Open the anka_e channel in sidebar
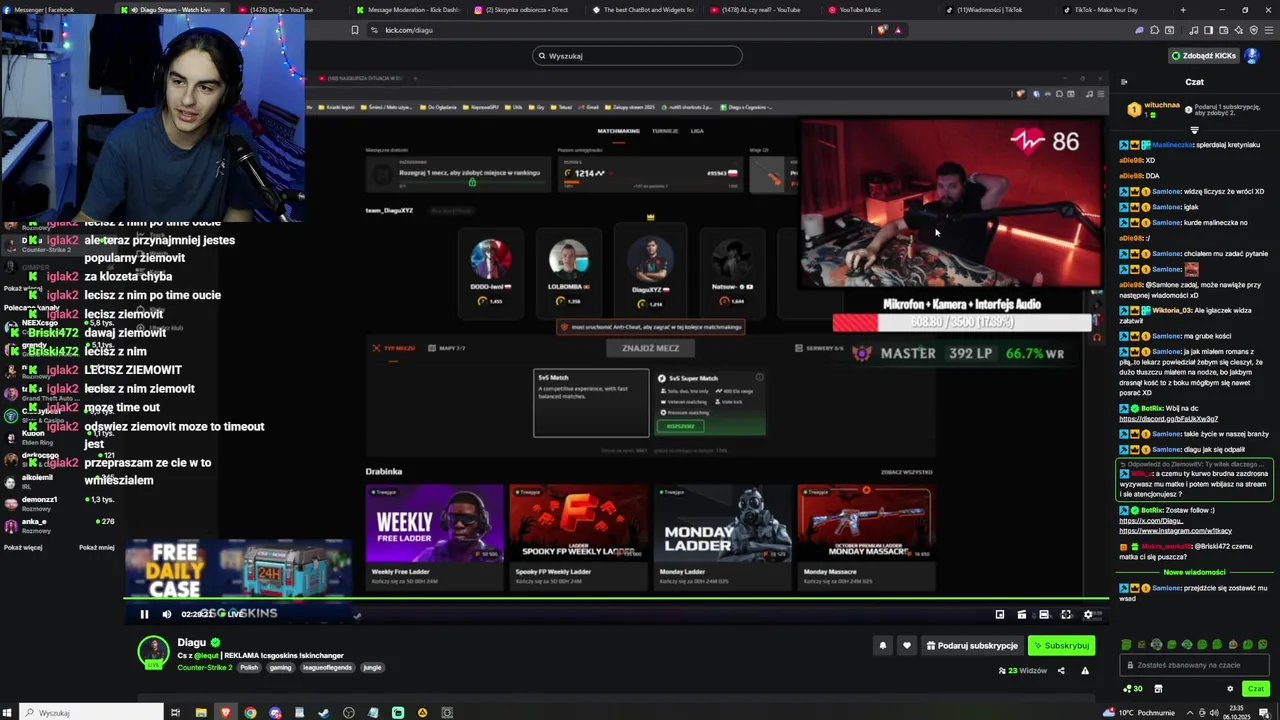This screenshot has height=720, width=1280. (x=60, y=525)
